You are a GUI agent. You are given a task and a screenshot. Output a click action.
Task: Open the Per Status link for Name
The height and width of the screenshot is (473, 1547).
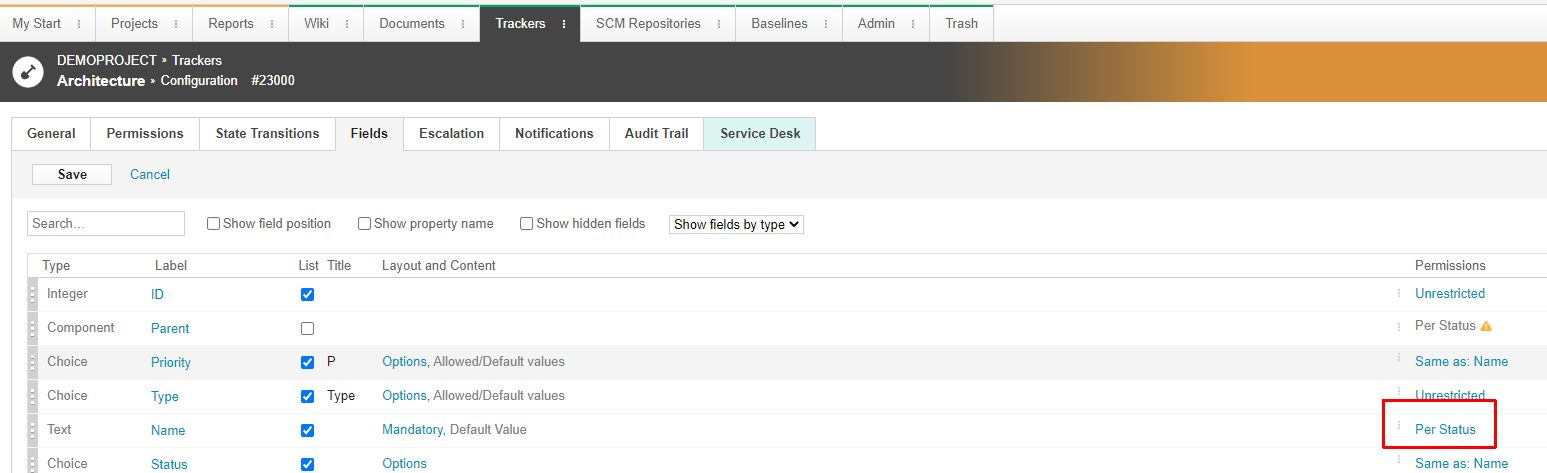(x=1445, y=429)
